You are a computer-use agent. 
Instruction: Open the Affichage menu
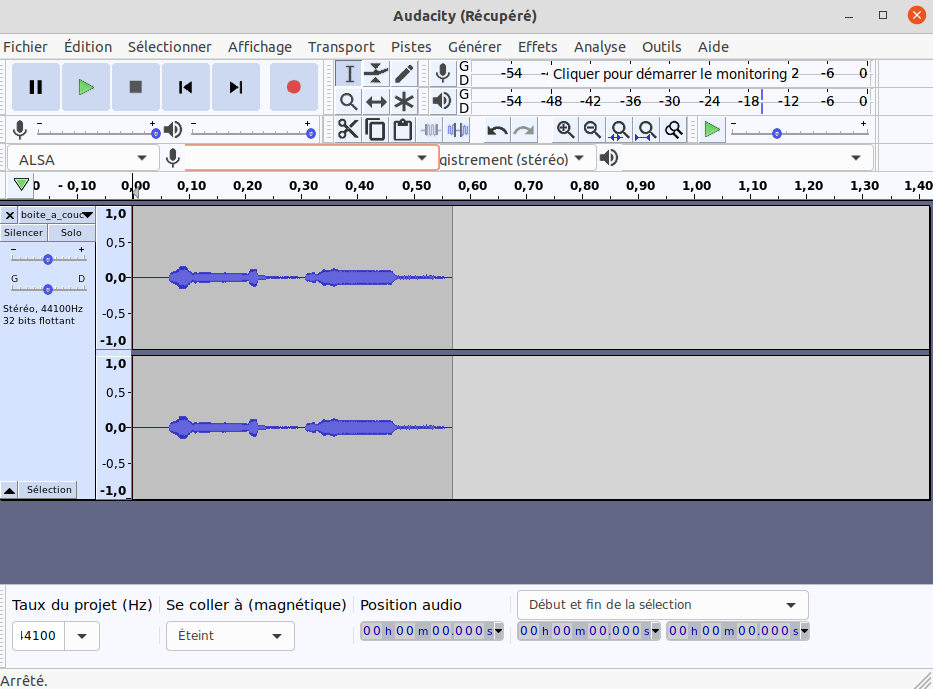tap(260, 47)
